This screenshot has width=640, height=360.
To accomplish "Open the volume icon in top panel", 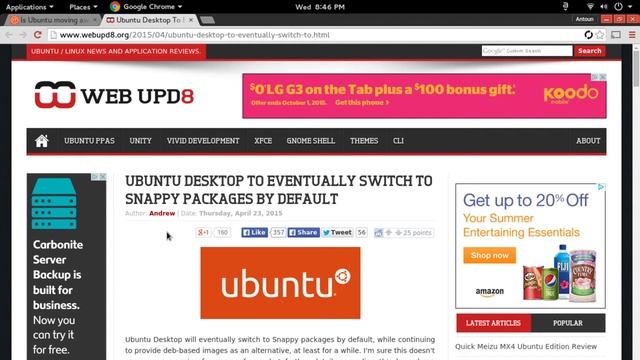I will coord(604,7).
